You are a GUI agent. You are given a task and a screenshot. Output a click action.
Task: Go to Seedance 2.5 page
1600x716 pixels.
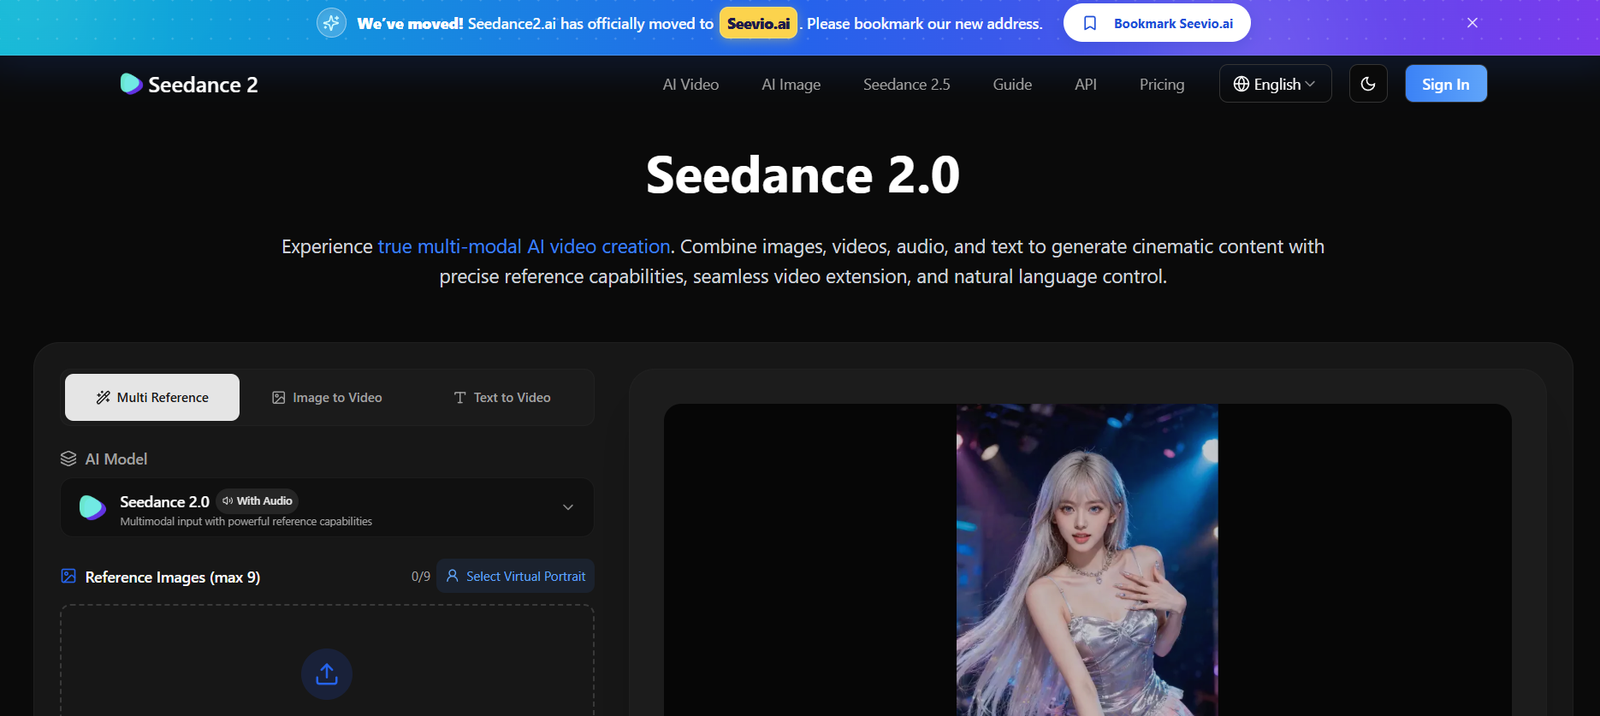pos(907,84)
